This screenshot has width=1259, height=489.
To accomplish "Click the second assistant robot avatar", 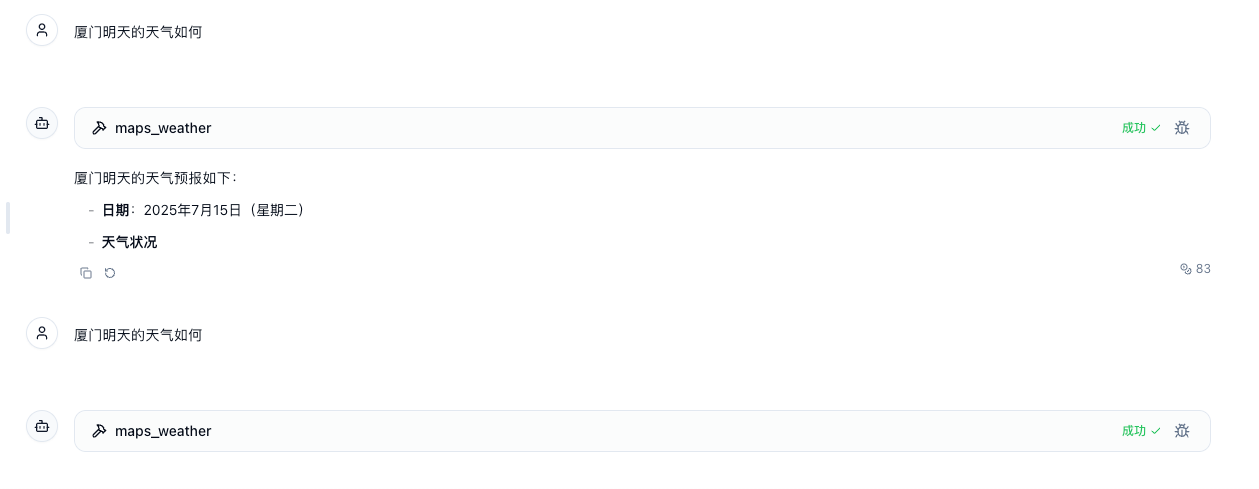I will [x=42, y=426].
